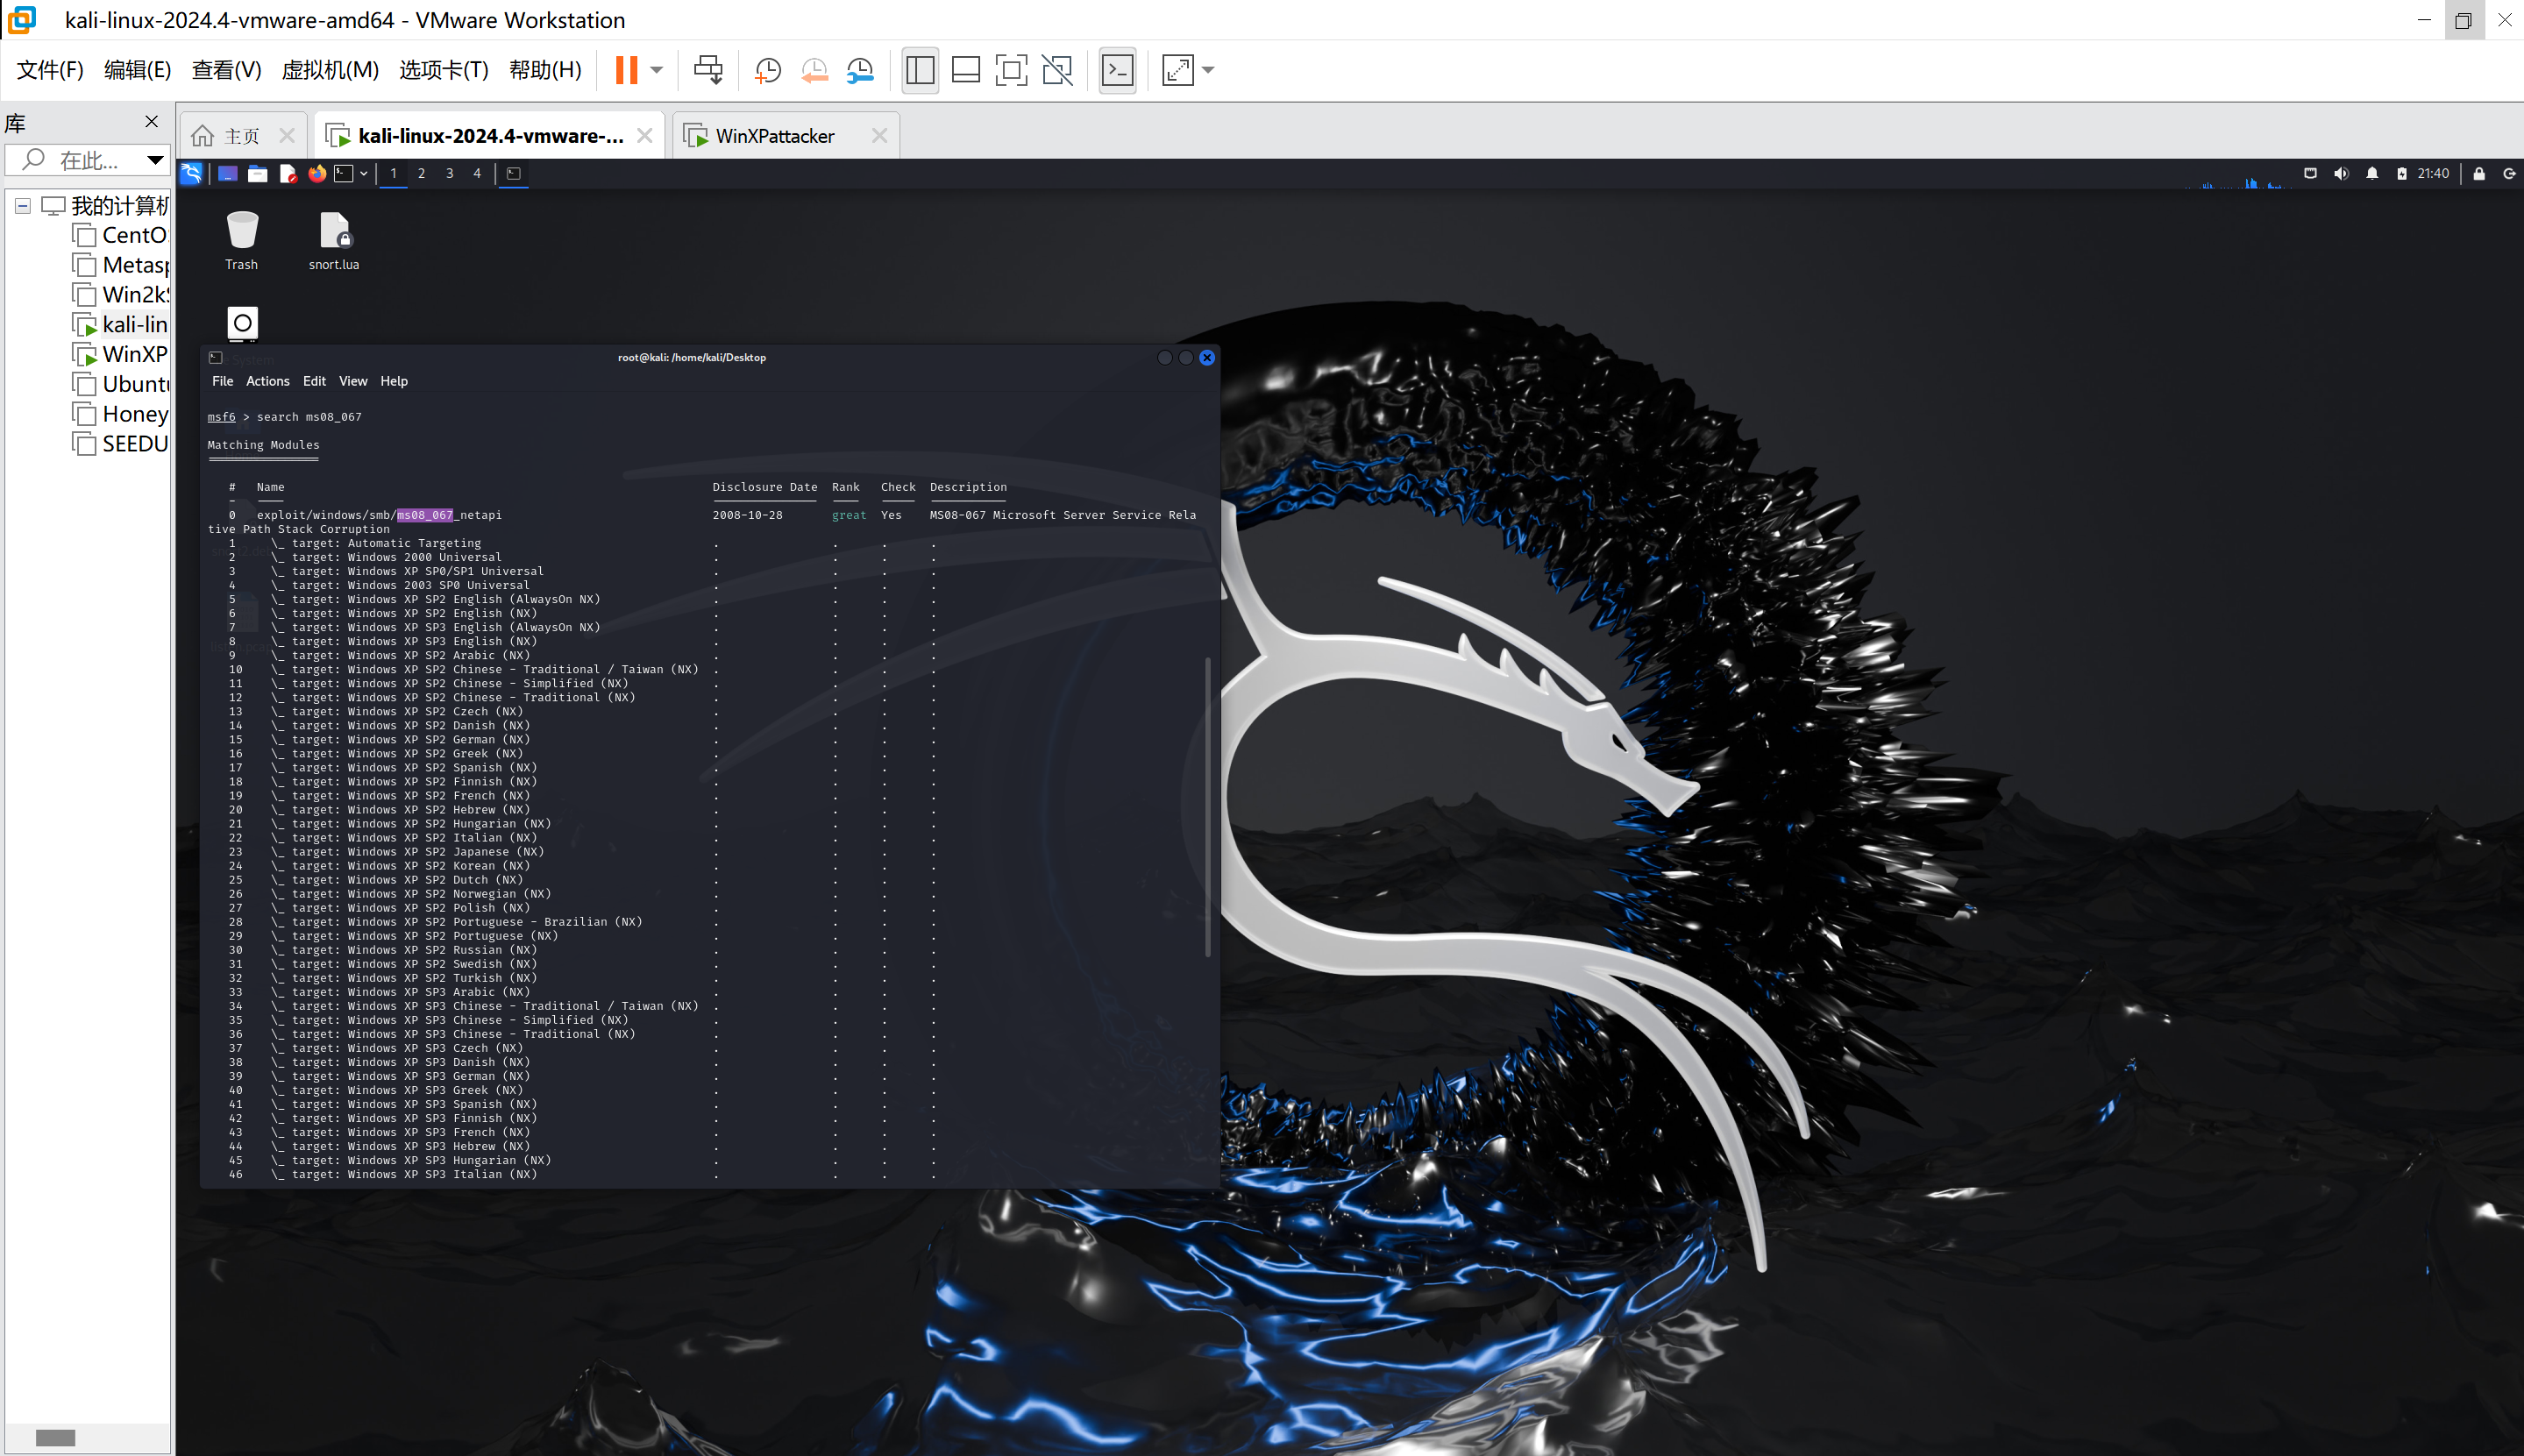Viewport: 2524px width, 1456px height.
Task: Open the snapshot manager wrench icon
Action: (860, 70)
